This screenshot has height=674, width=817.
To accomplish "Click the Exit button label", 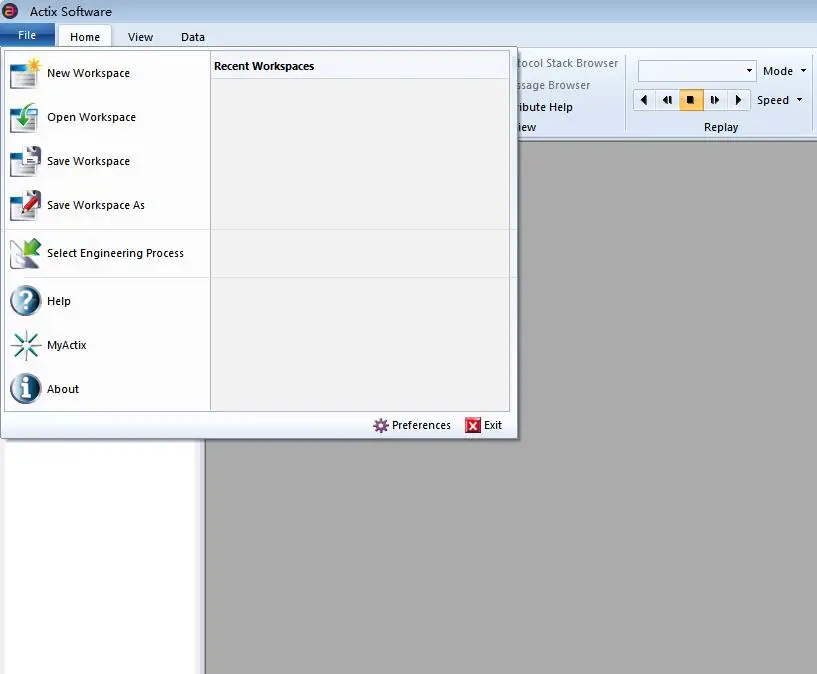I will click(x=493, y=426).
